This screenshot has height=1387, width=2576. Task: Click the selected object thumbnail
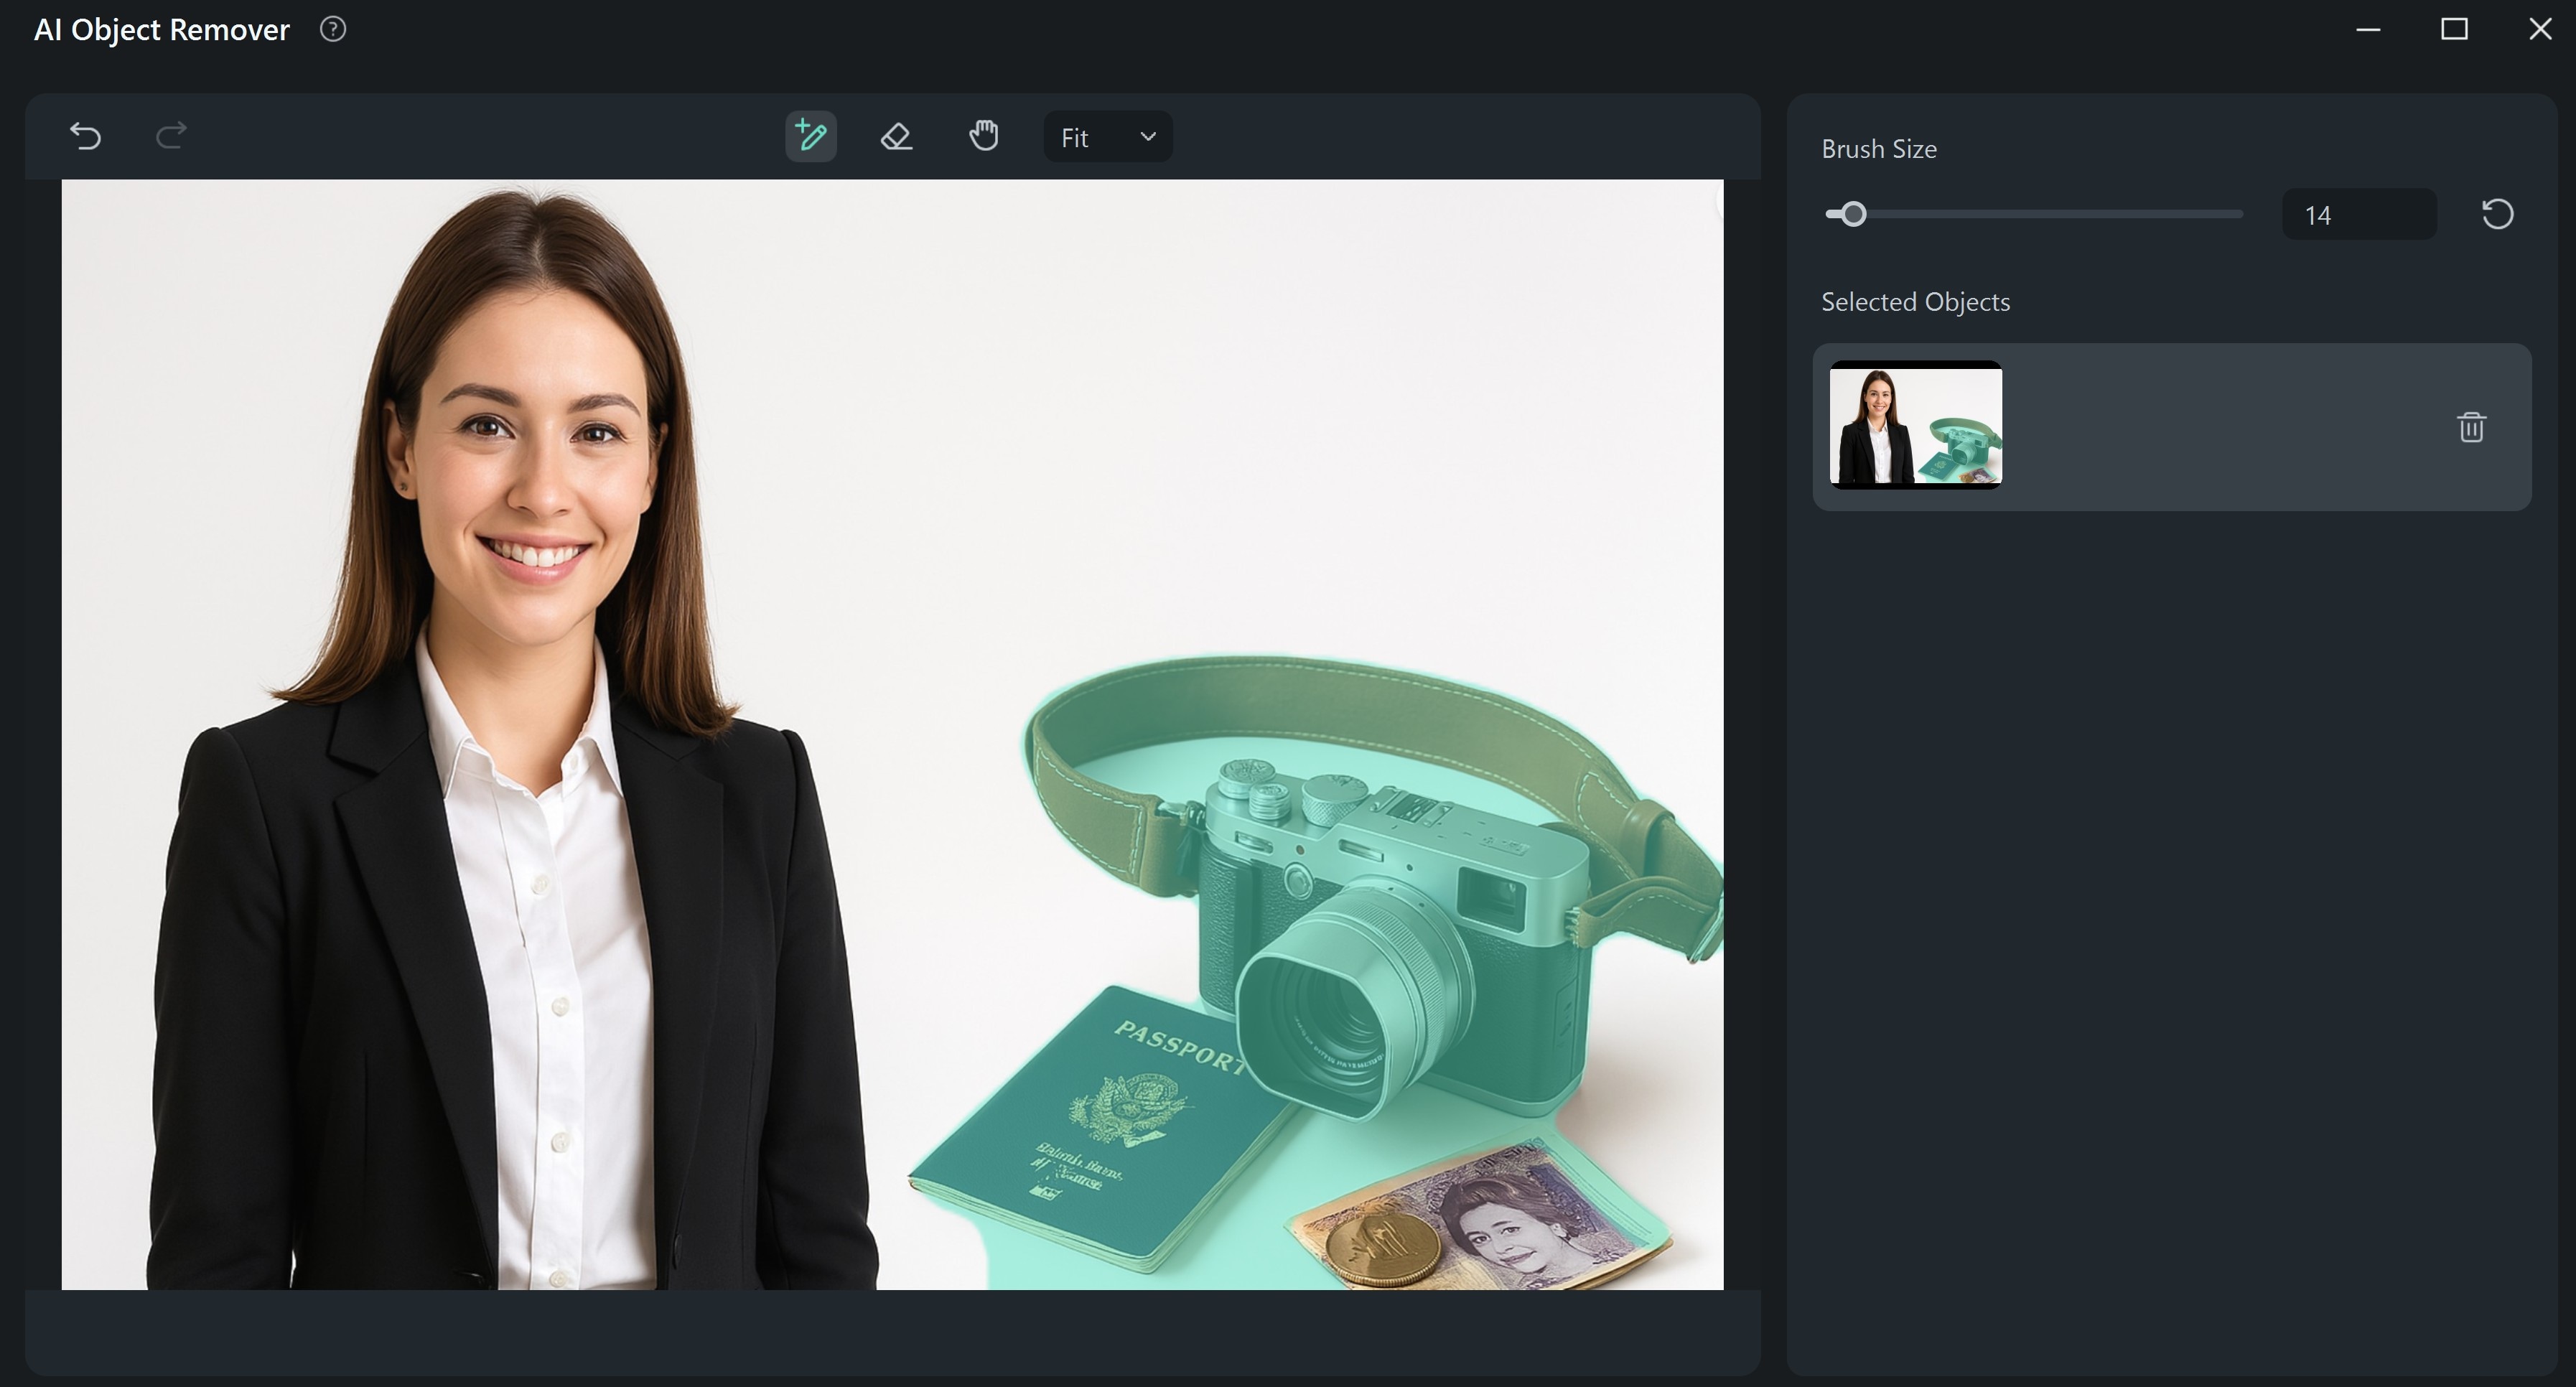click(1916, 425)
